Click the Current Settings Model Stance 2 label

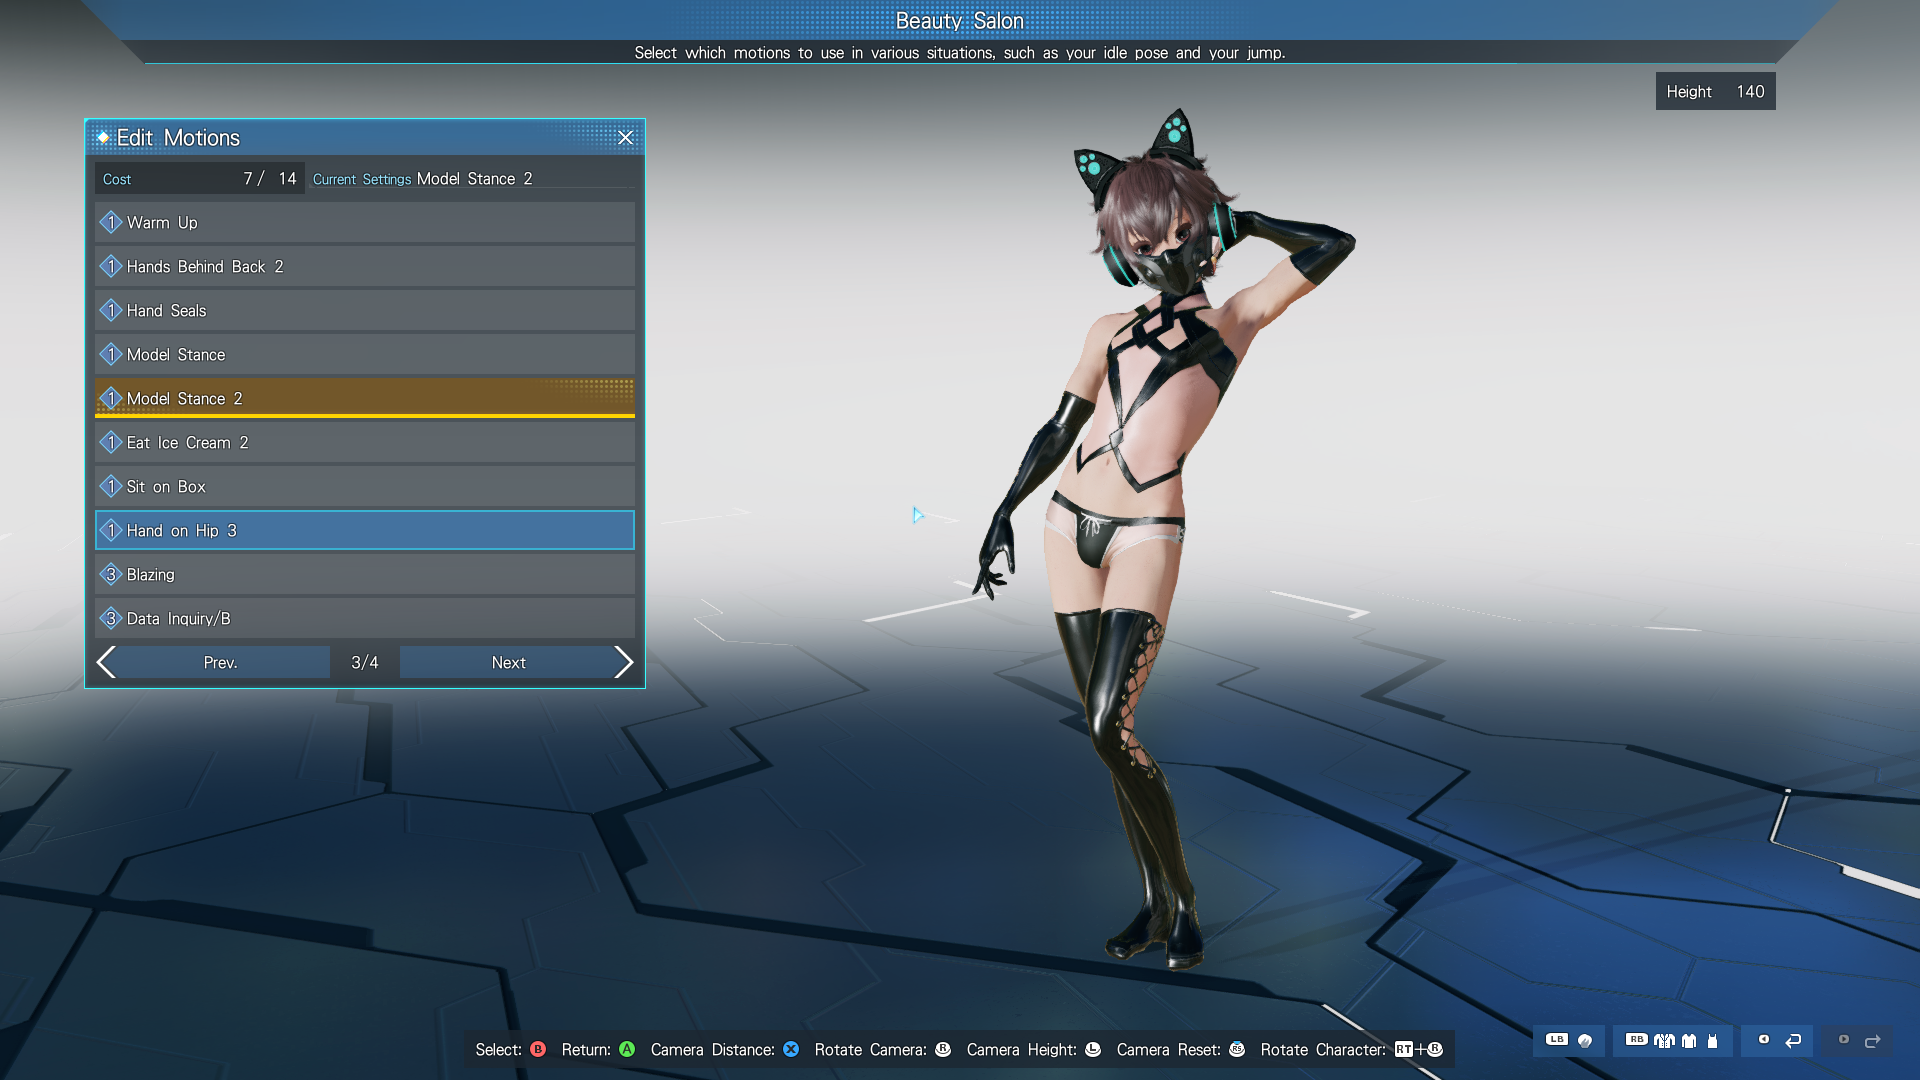[423, 179]
